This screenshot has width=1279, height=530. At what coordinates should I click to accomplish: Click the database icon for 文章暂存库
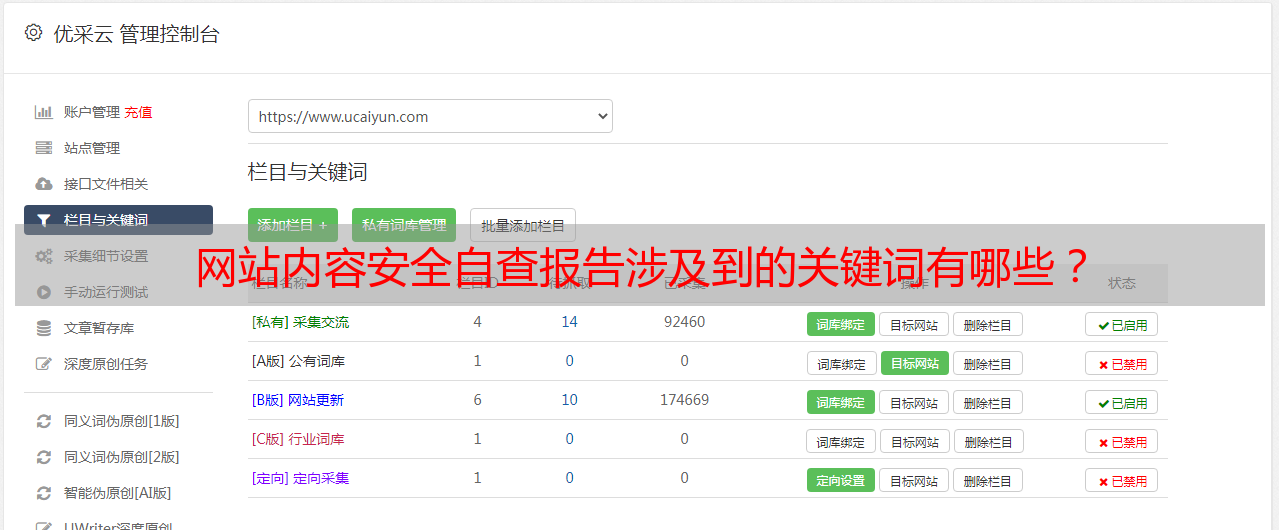[44, 328]
